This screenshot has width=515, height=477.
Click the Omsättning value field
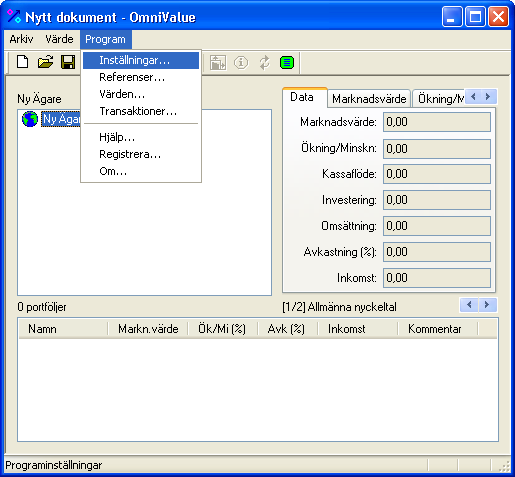(437, 226)
